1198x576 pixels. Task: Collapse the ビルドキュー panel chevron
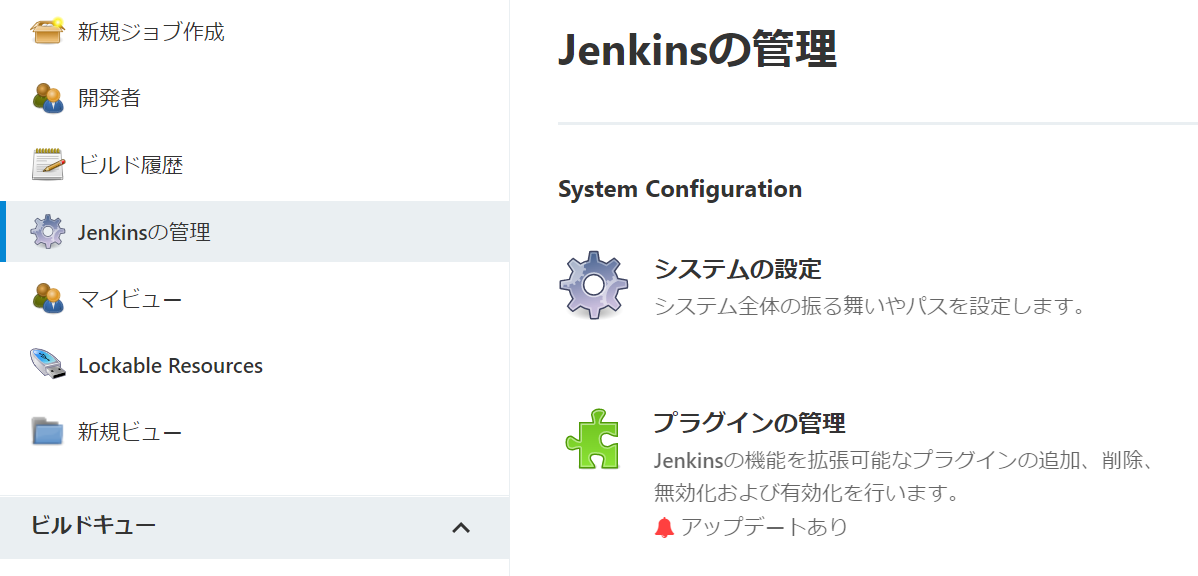tap(461, 527)
